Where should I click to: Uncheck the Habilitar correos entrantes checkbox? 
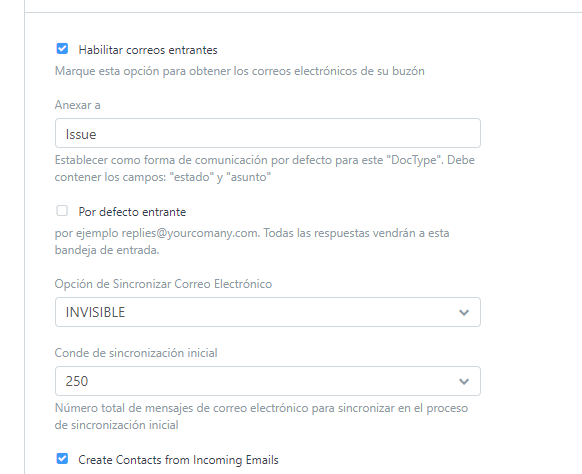pos(62,49)
